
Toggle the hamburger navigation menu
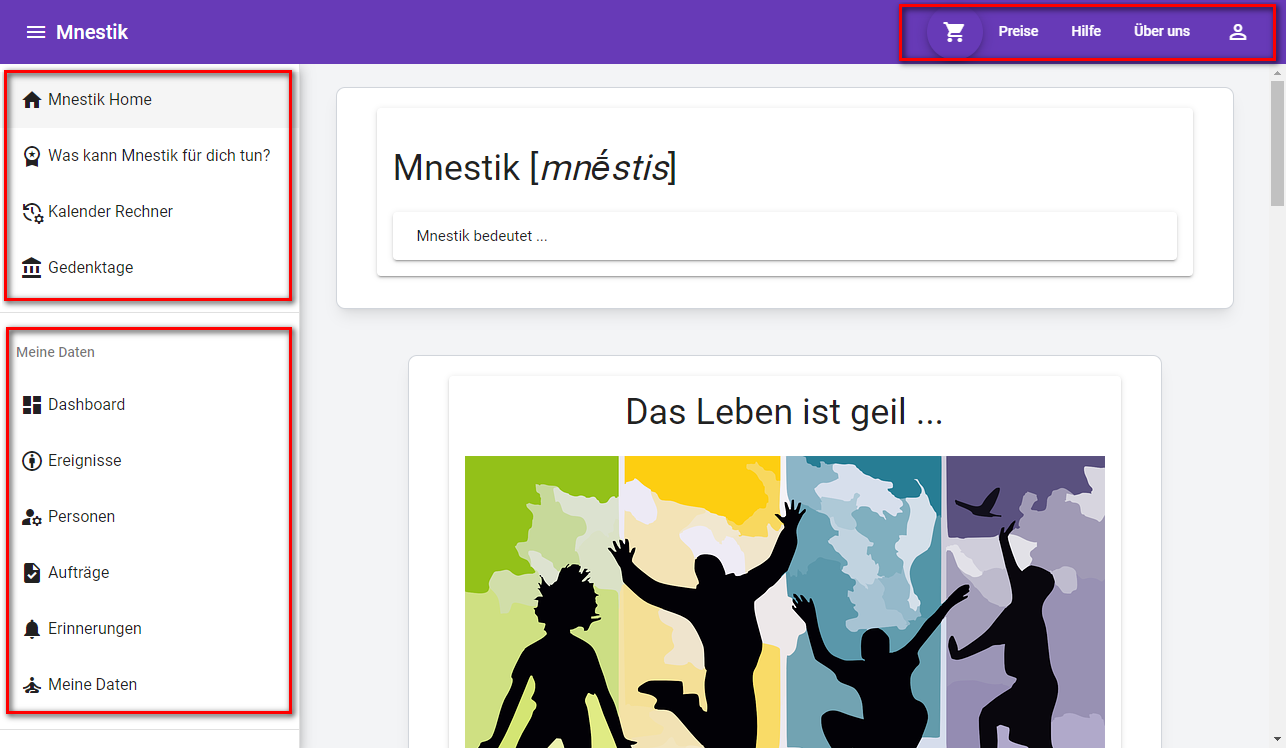pyautogui.click(x=36, y=32)
